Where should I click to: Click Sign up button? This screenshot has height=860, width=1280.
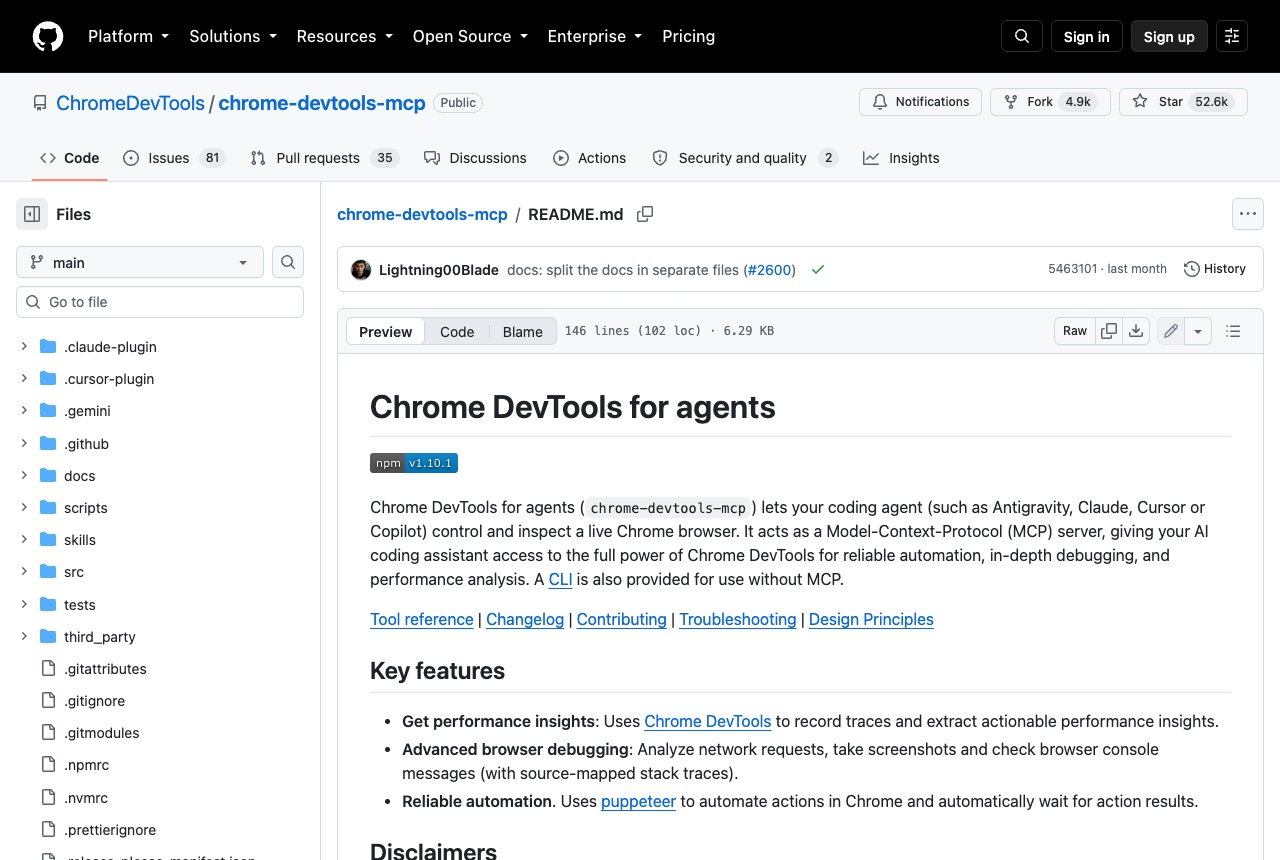pos(1169,36)
